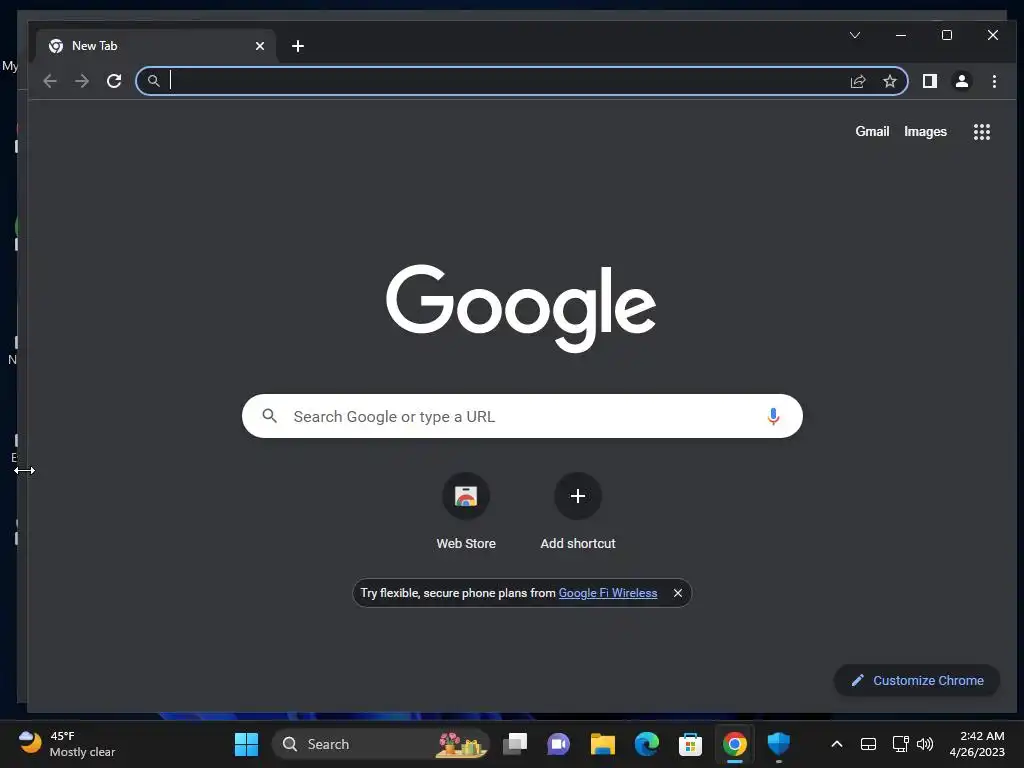The height and width of the screenshot is (768, 1024).
Task: Launch Teams Chat from taskbar
Action: point(558,744)
